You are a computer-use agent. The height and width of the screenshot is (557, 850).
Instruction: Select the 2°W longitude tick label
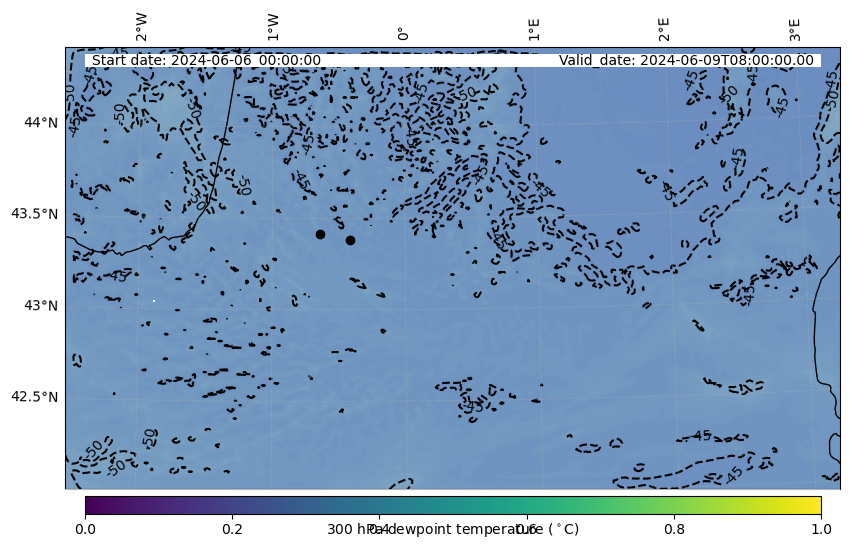(x=142, y=27)
